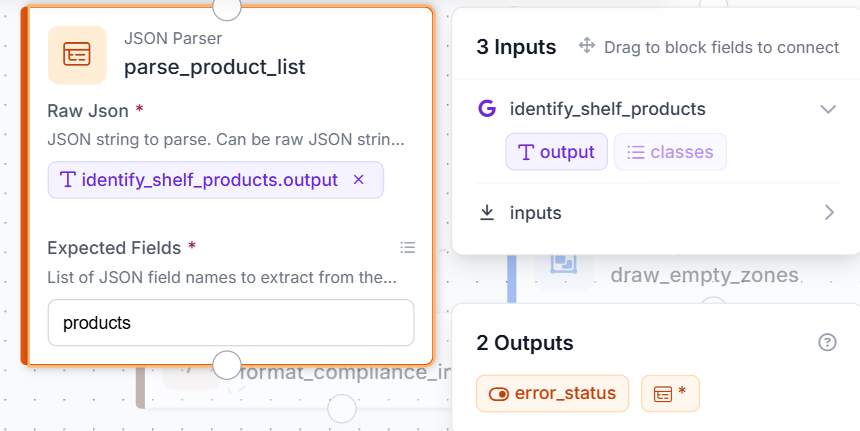Click the download icon next to inputs

coord(487,213)
